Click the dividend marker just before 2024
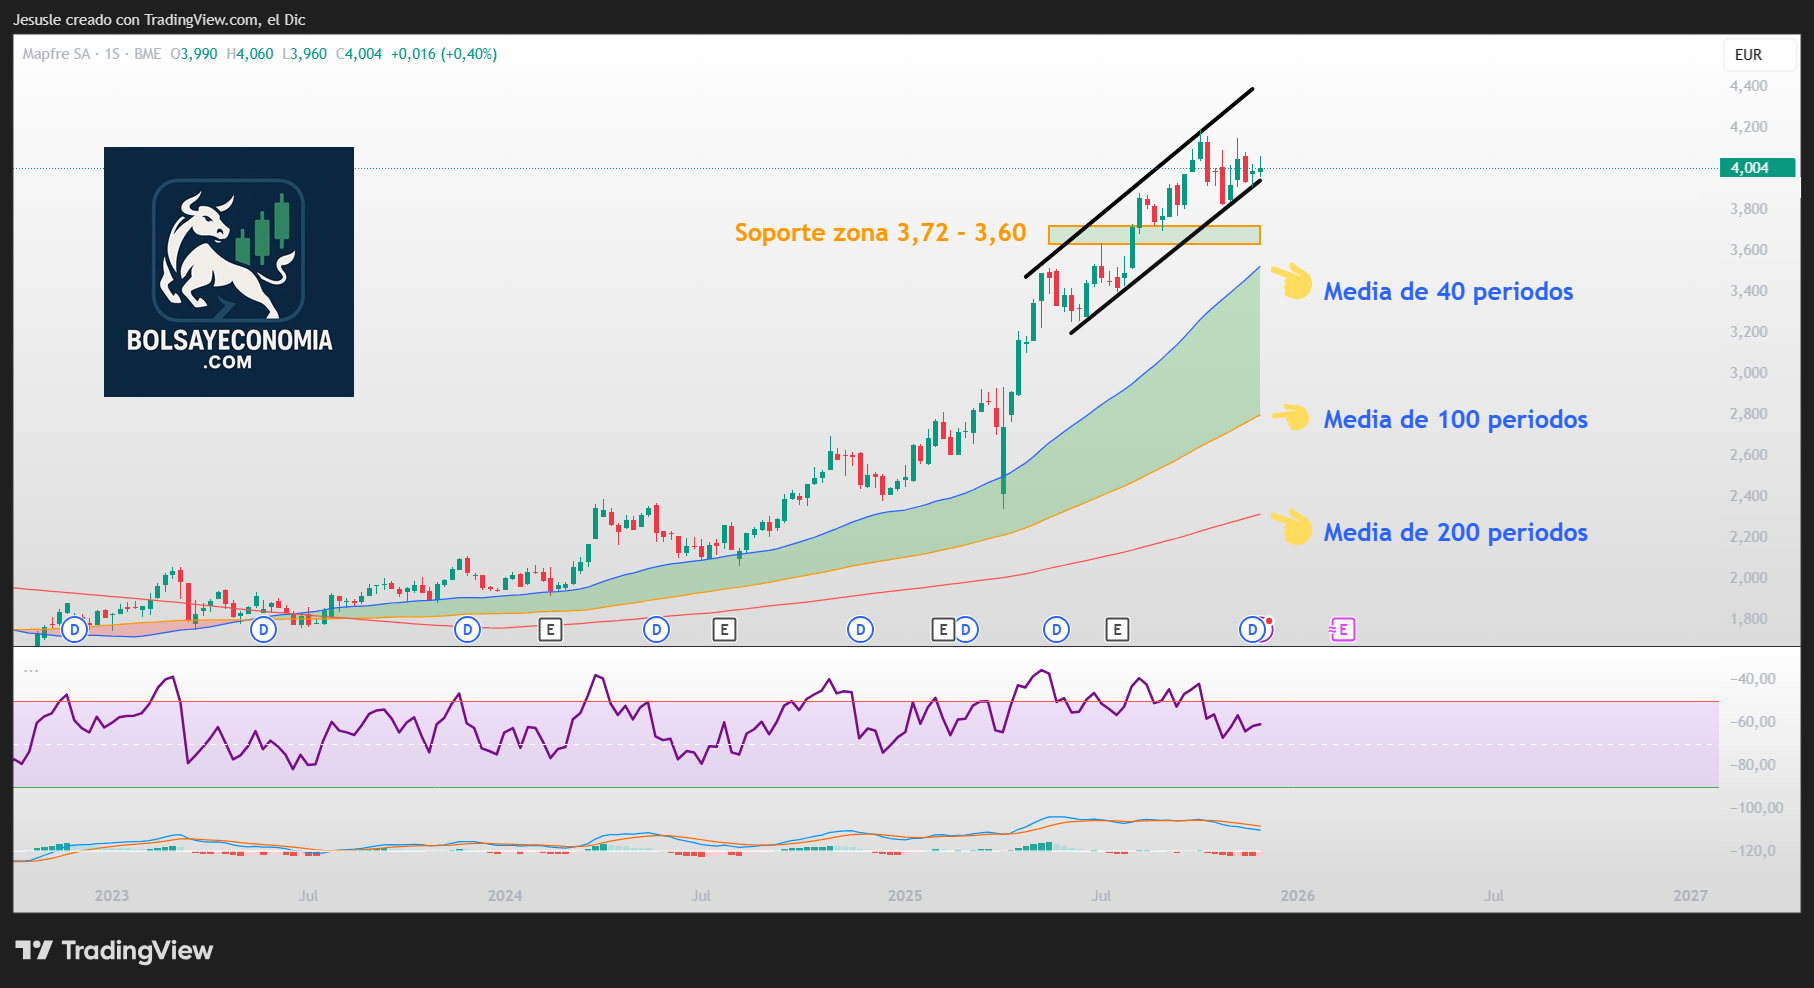The height and width of the screenshot is (988, 1814). tap(467, 630)
